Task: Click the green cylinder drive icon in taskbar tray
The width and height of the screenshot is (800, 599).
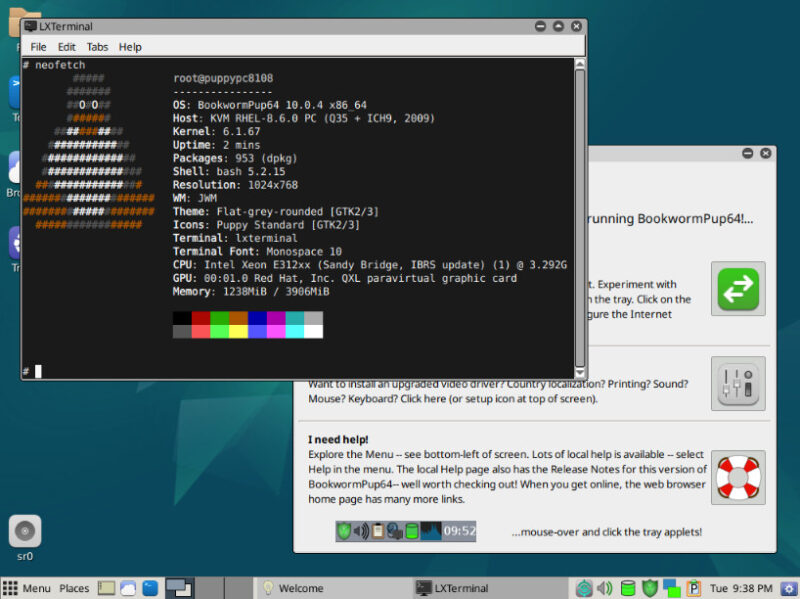Action: pyautogui.click(x=628, y=589)
